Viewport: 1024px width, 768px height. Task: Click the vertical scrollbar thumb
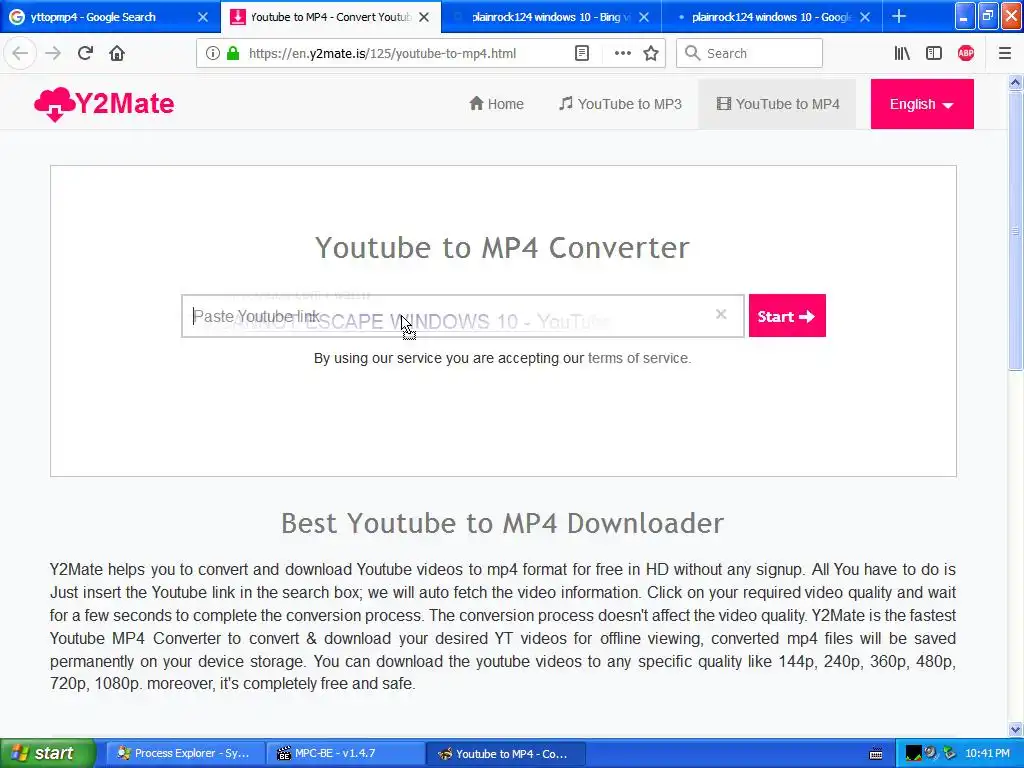[x=1015, y=230]
